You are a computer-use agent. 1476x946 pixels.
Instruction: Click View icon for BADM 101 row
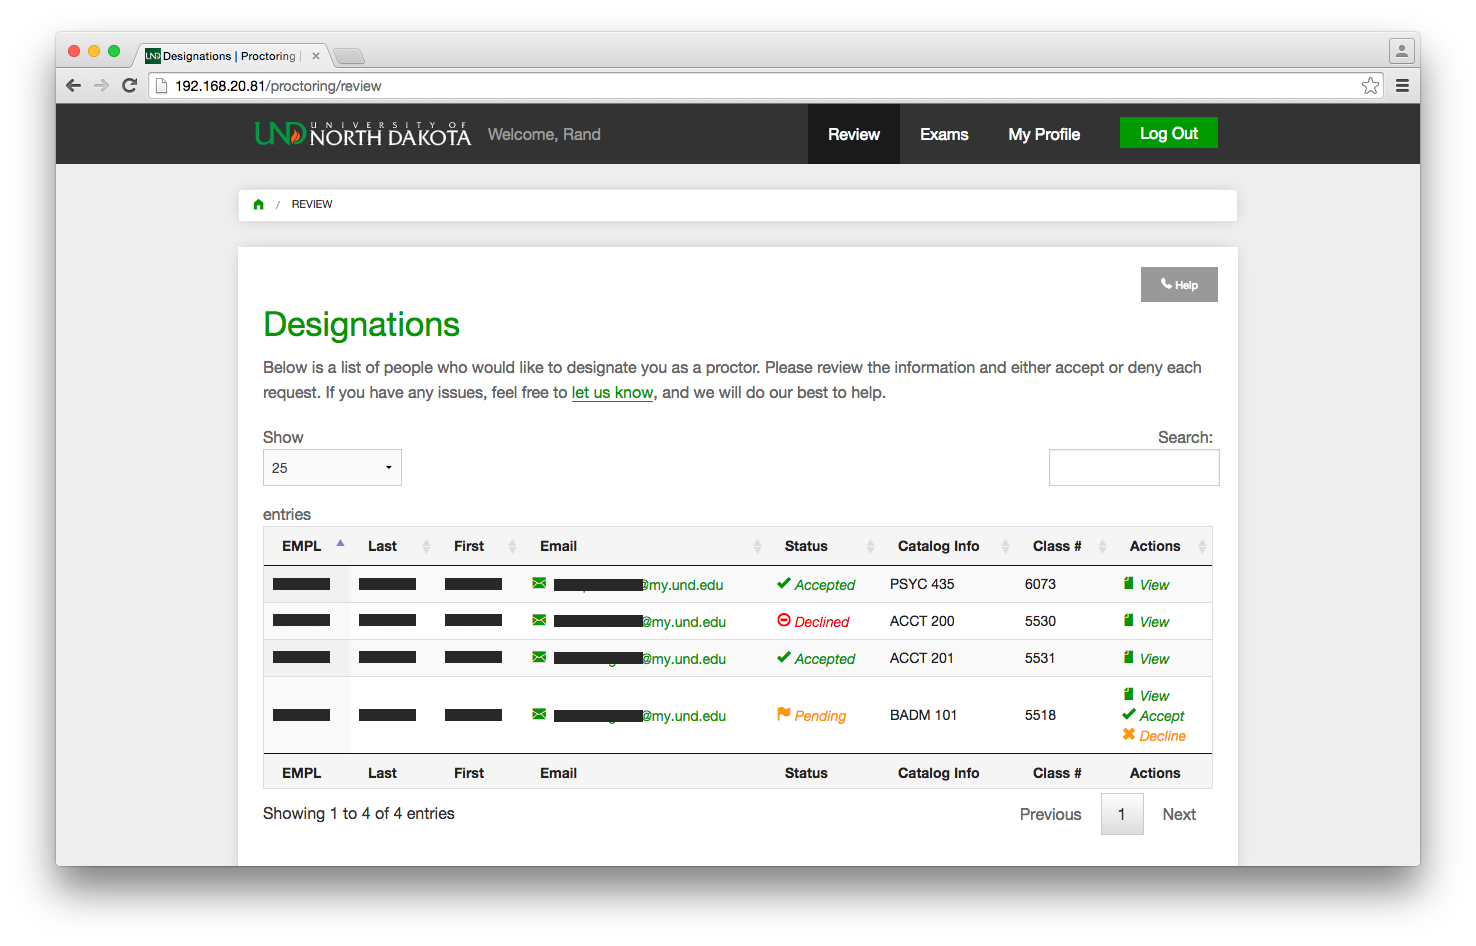point(1129,694)
